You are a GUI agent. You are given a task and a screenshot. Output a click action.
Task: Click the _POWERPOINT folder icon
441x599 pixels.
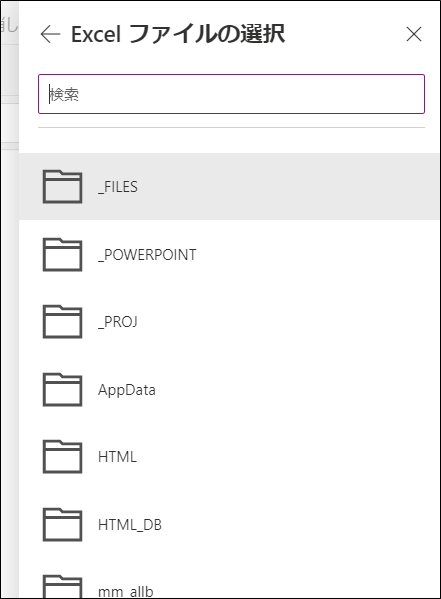62,254
